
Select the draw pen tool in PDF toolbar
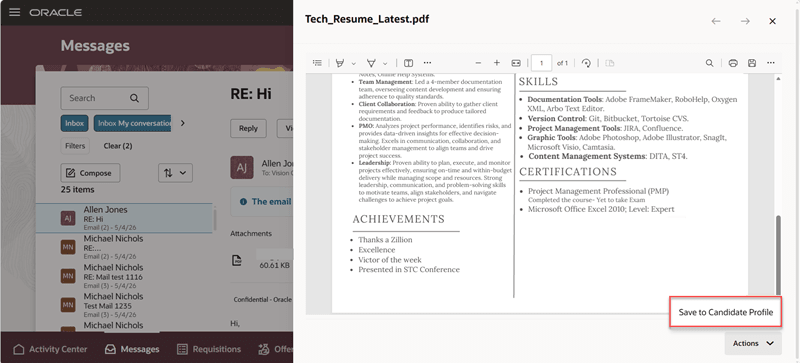[x=371, y=63]
